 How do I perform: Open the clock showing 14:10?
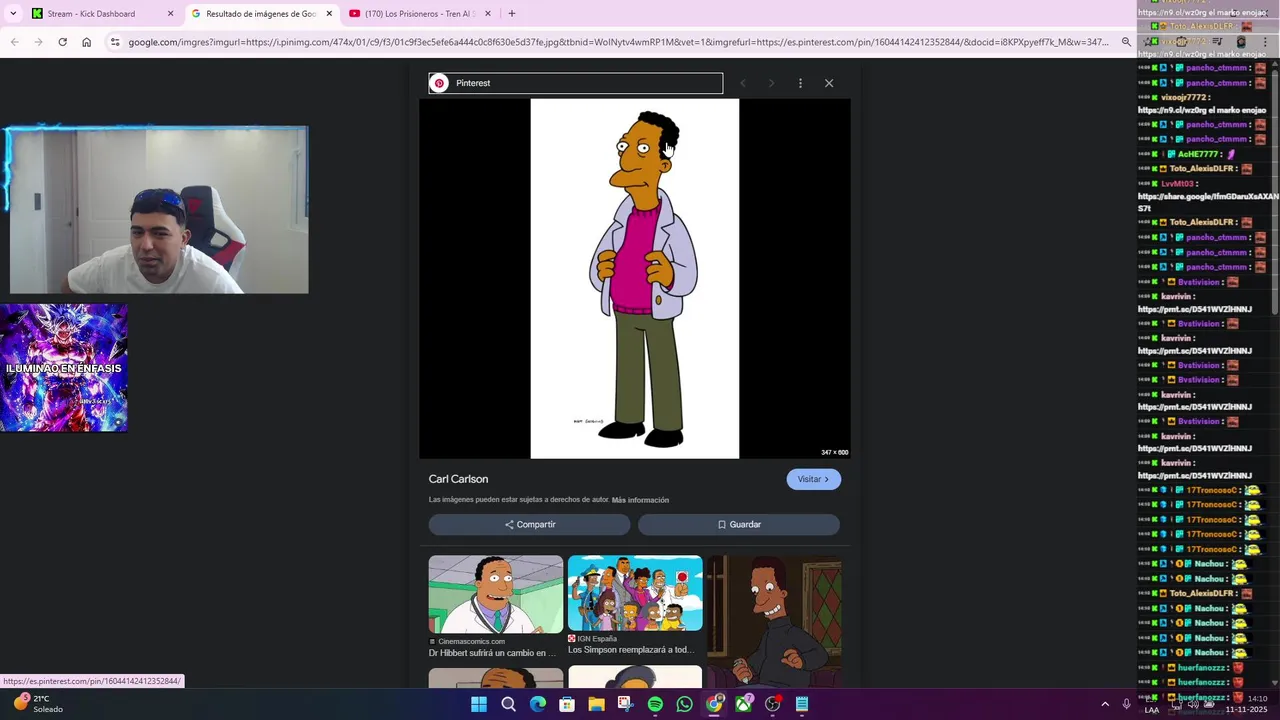[x=1246, y=704]
